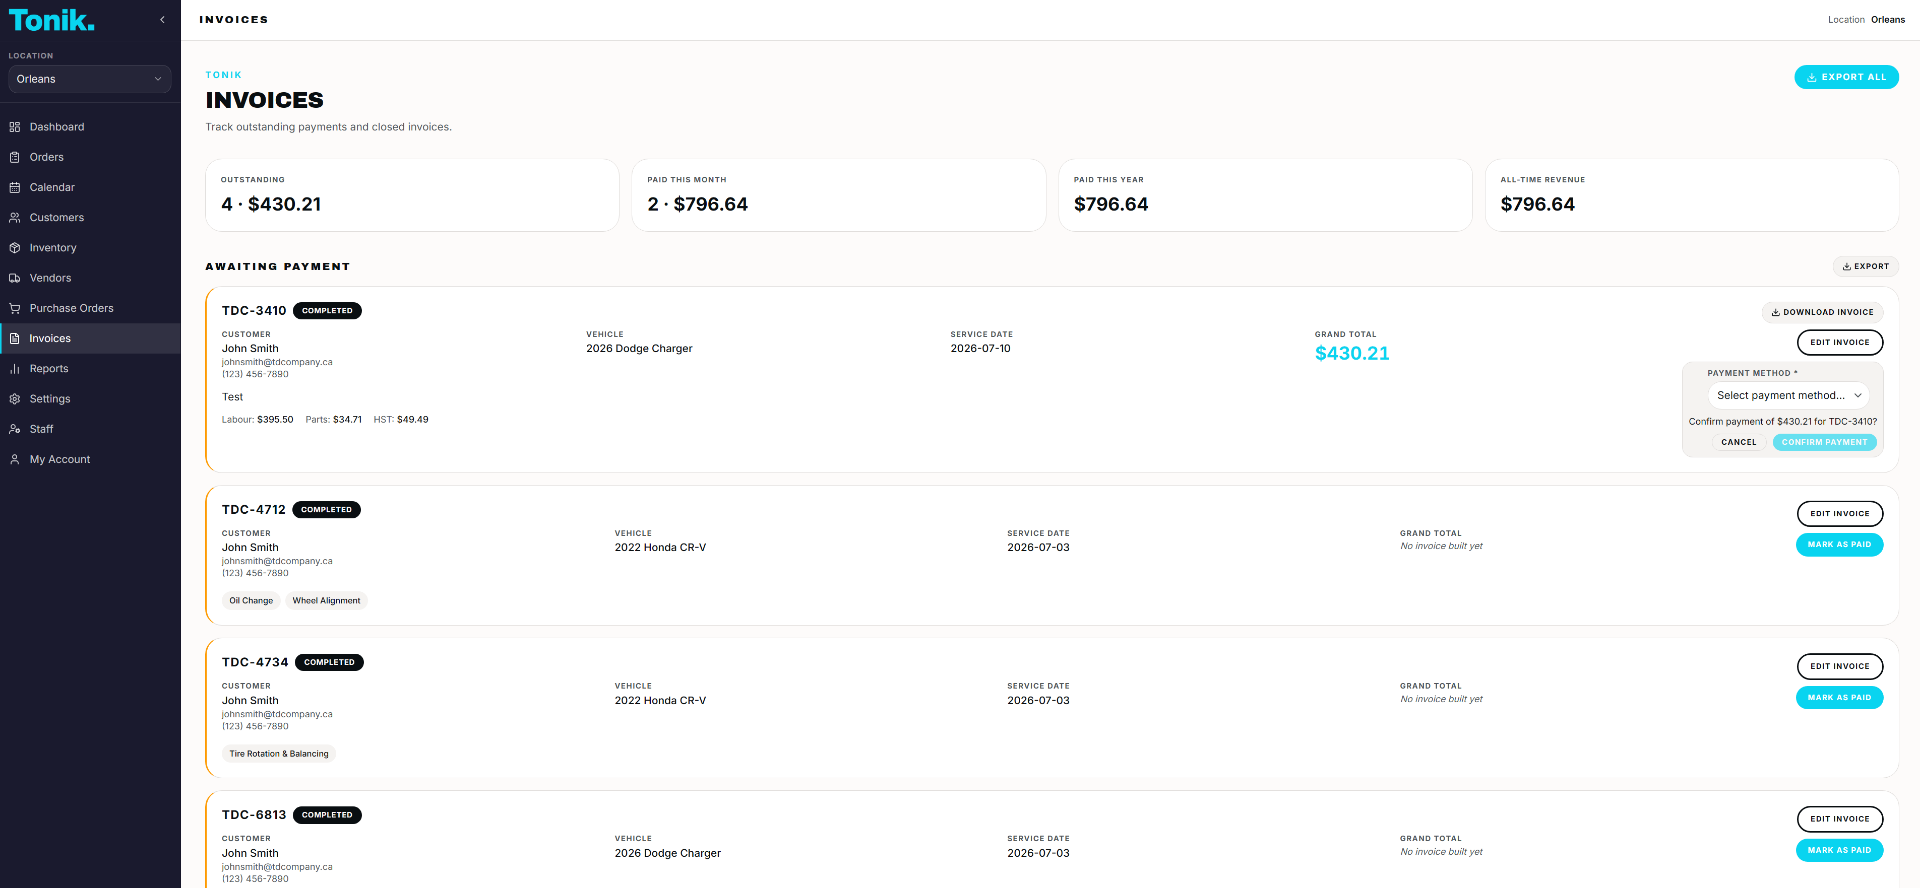
Task: Click the Completed badge on TDC-3410
Action: tap(327, 311)
